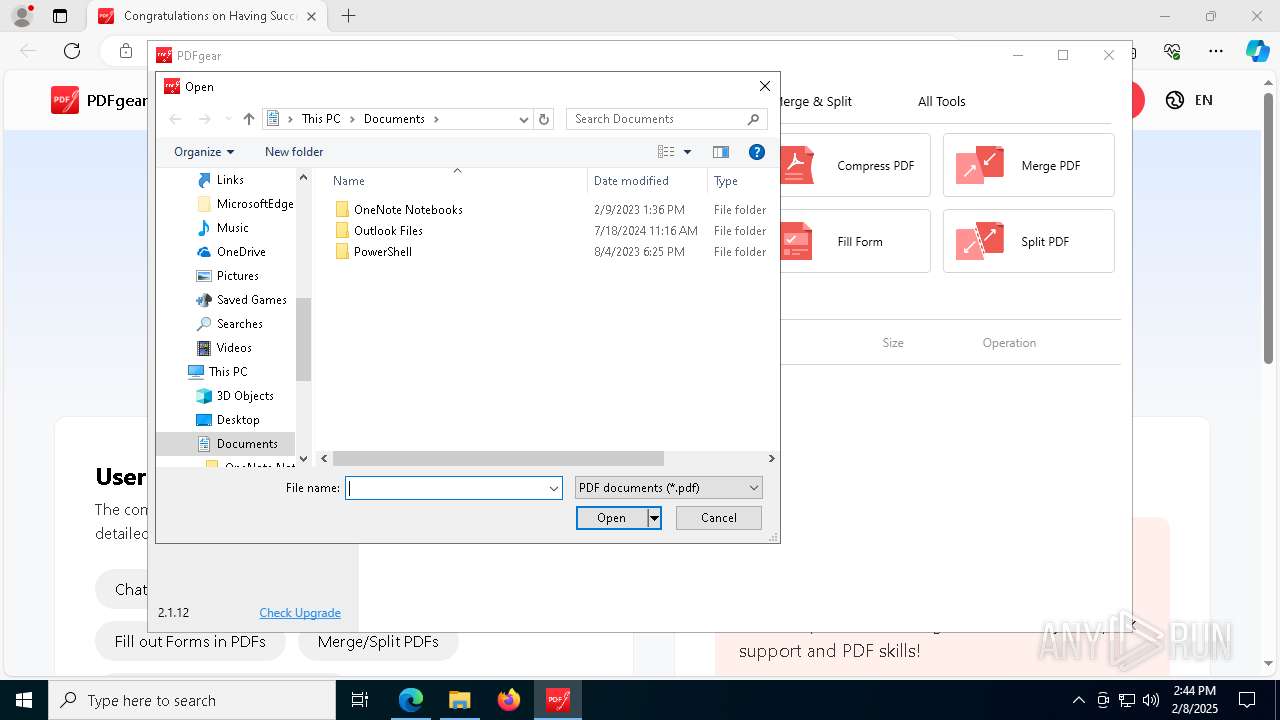Open the Edge Copilot icon
The width and height of the screenshot is (1280, 720).
[x=1257, y=51]
